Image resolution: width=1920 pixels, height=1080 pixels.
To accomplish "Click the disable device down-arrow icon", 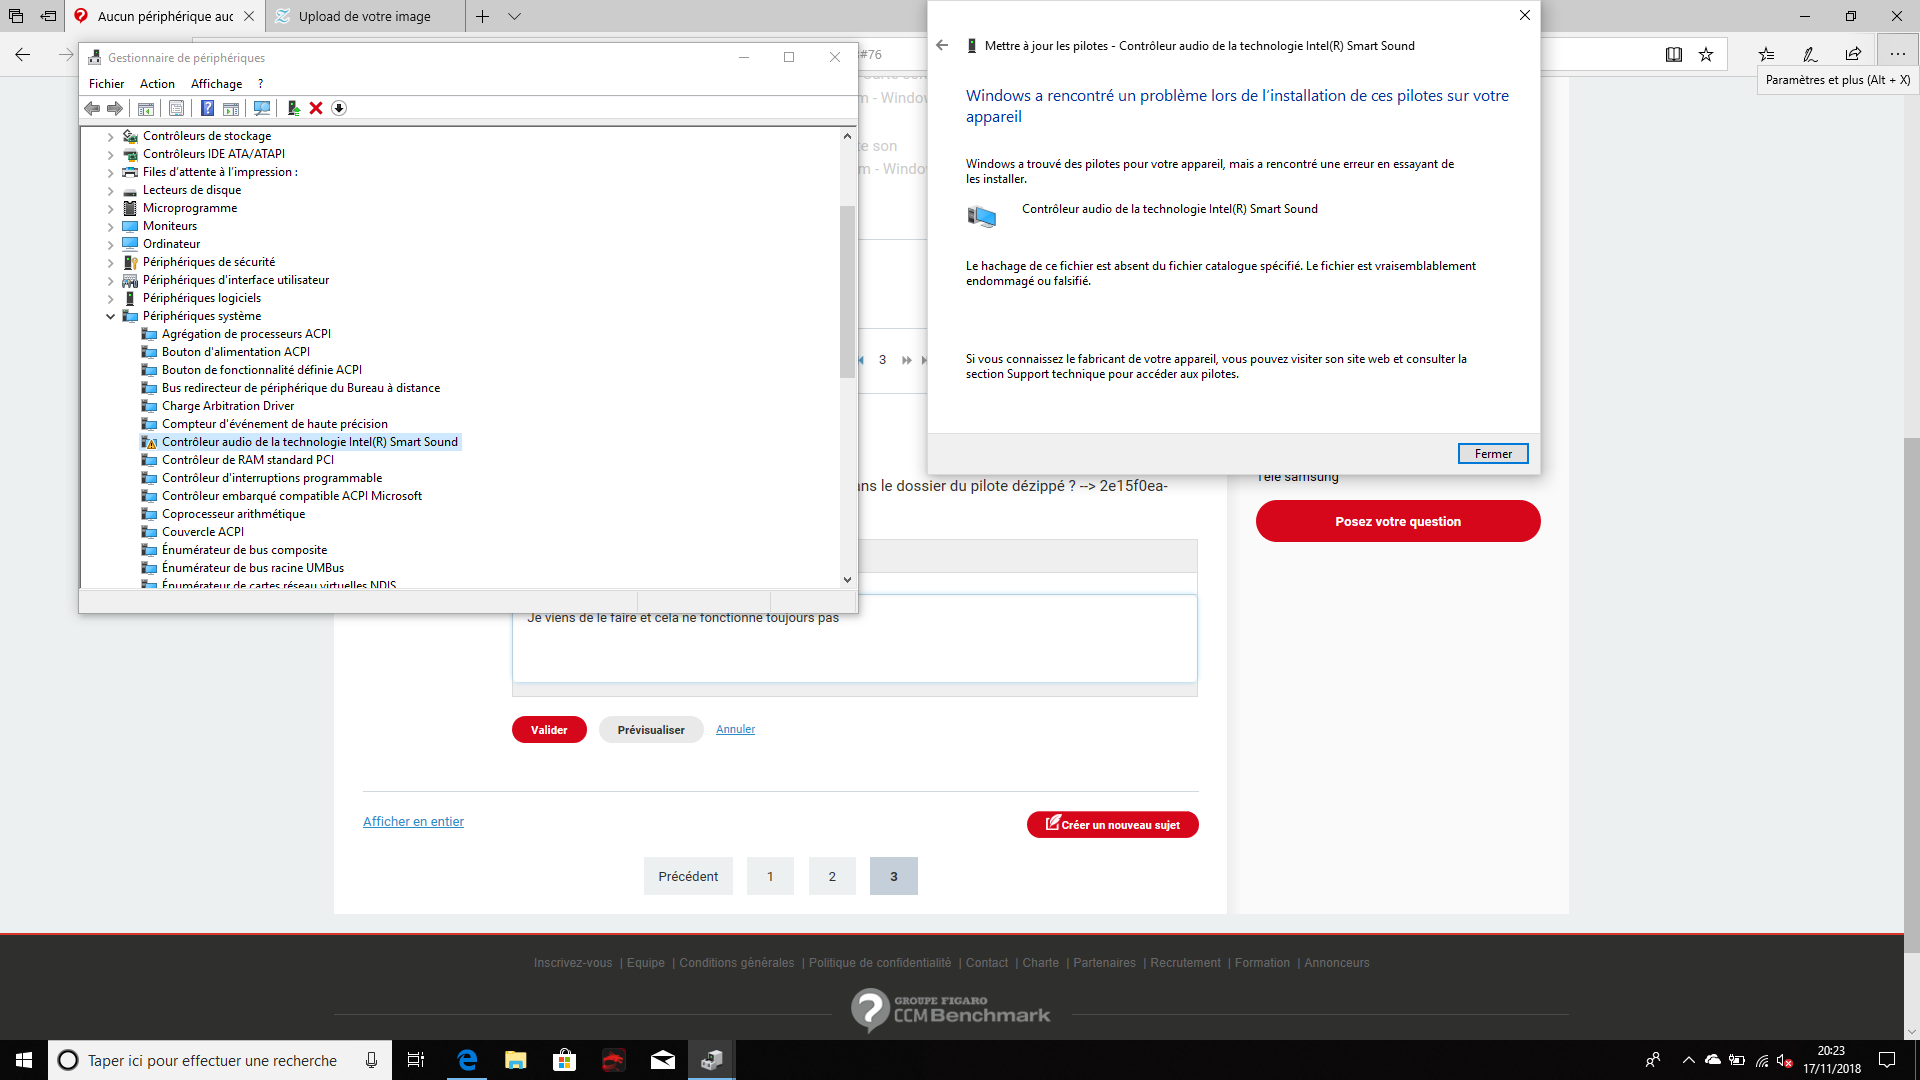I will [x=339, y=108].
